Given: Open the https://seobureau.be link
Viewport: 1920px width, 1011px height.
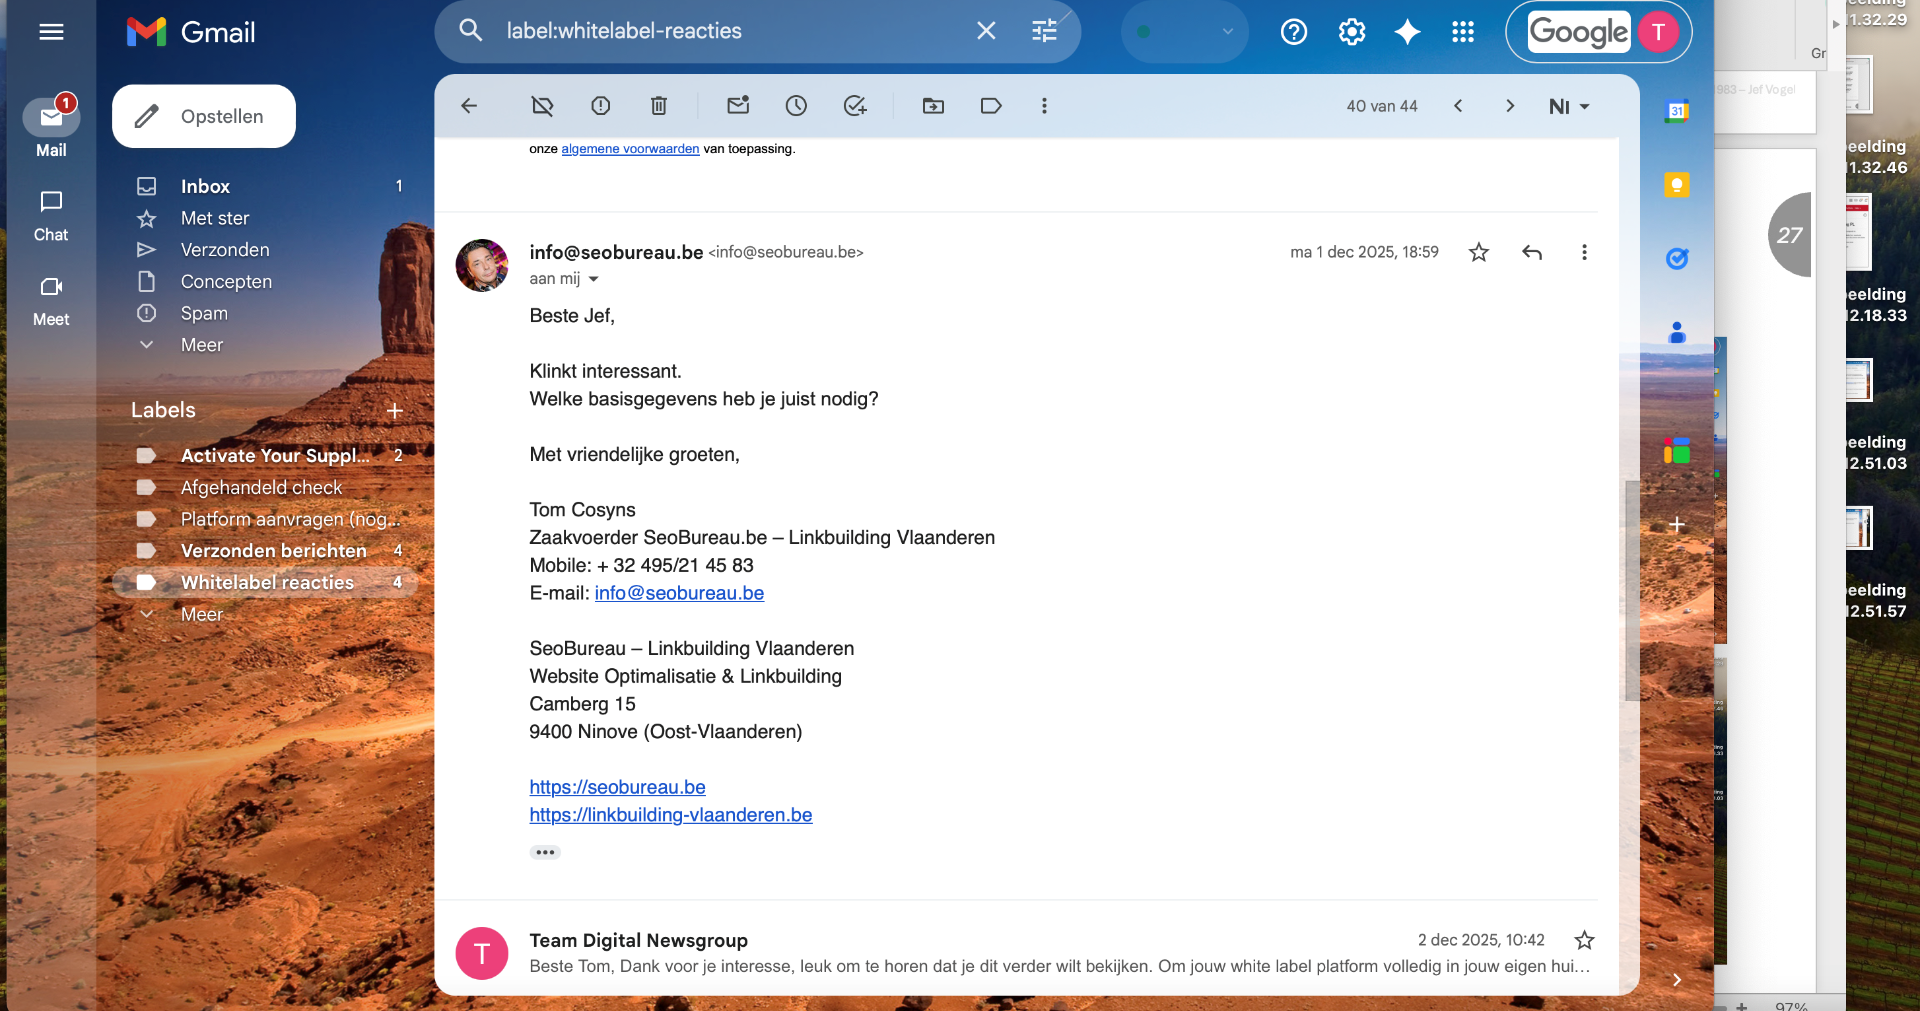Looking at the screenshot, I should coord(617,787).
